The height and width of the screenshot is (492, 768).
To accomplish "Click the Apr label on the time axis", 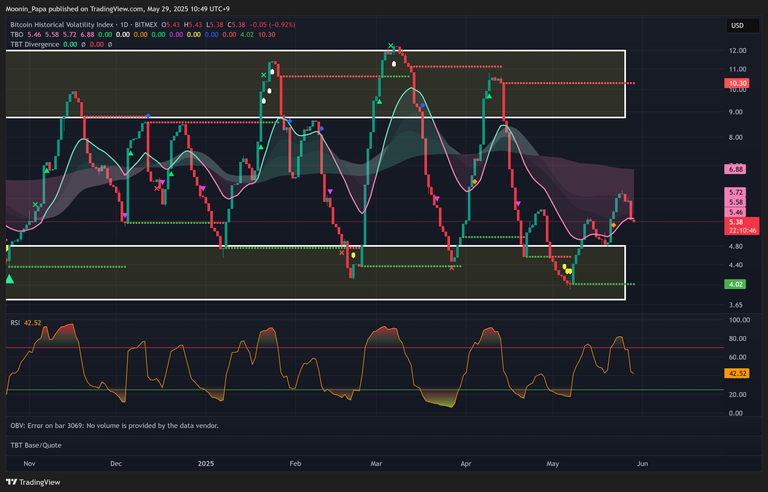I will pyautogui.click(x=466, y=463).
